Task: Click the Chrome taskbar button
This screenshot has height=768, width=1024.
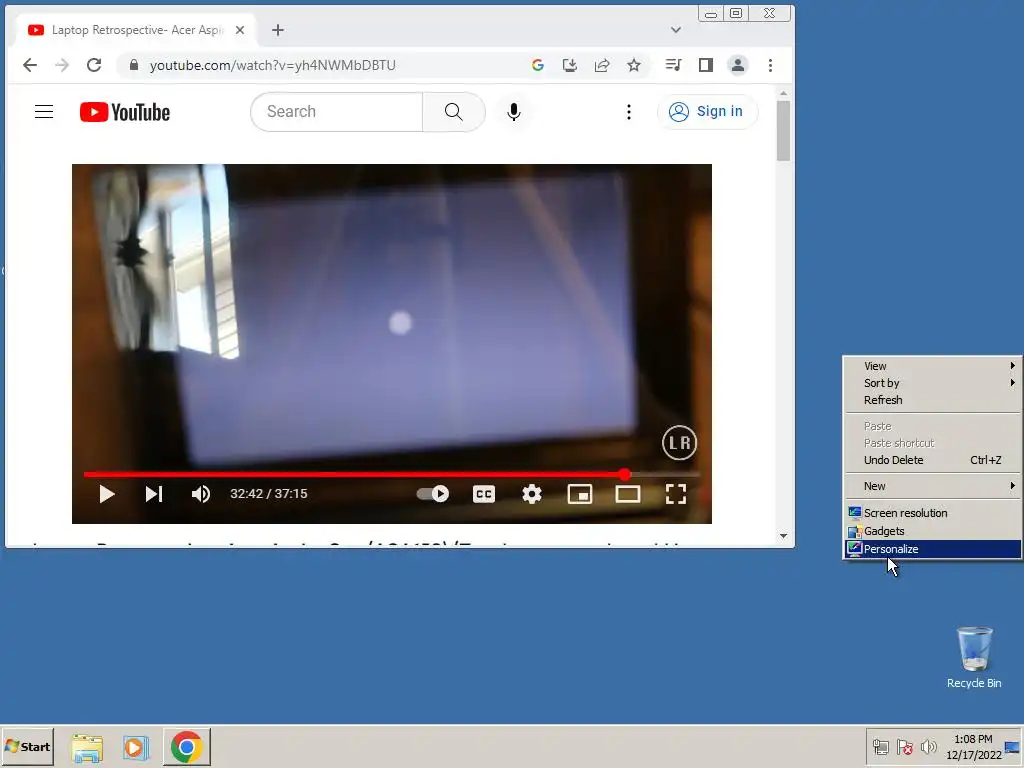Action: tap(187, 747)
